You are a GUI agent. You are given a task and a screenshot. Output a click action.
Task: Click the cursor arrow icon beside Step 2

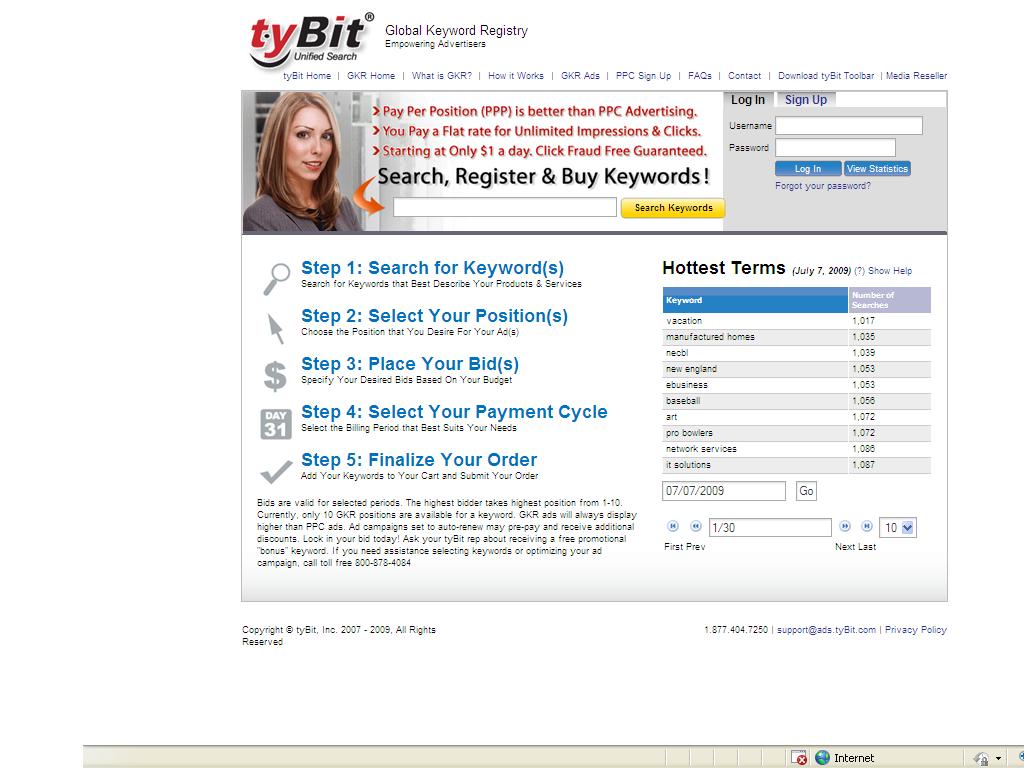(x=276, y=328)
